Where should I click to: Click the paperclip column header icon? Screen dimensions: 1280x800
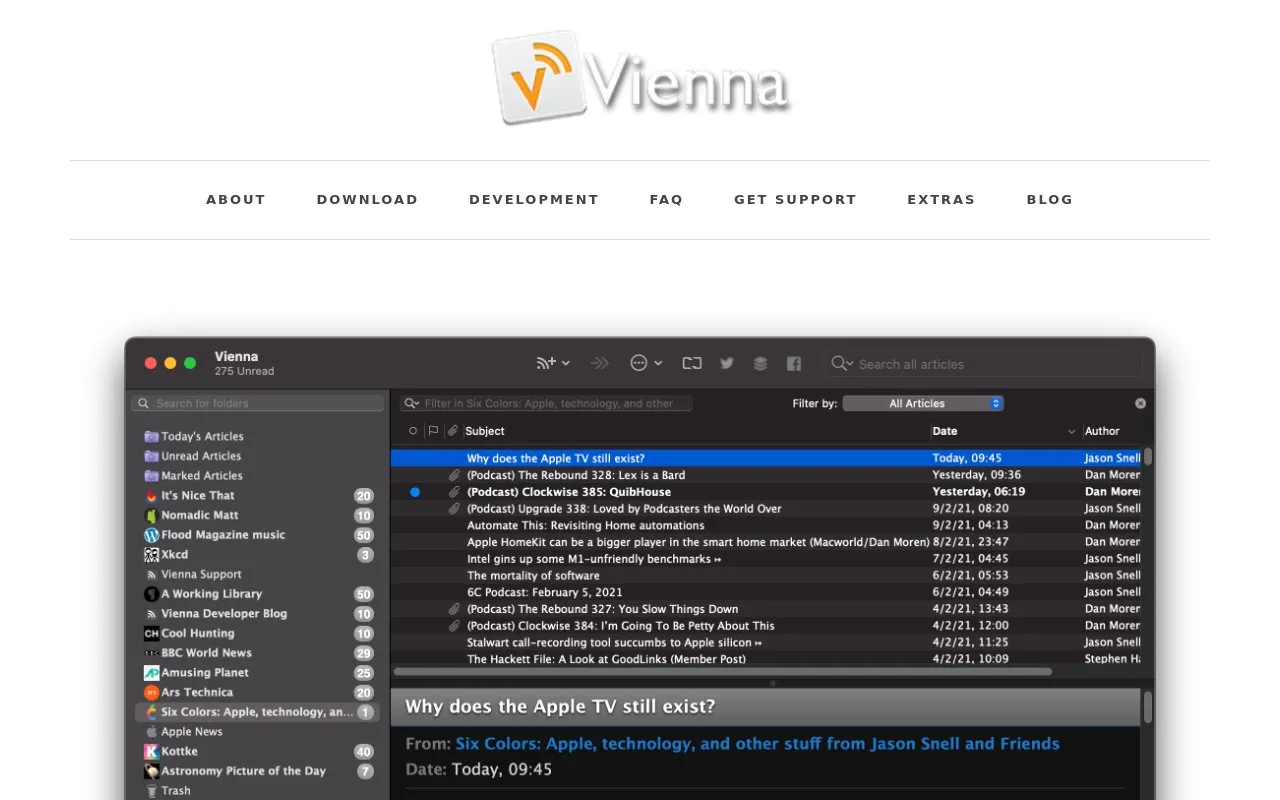pos(453,431)
